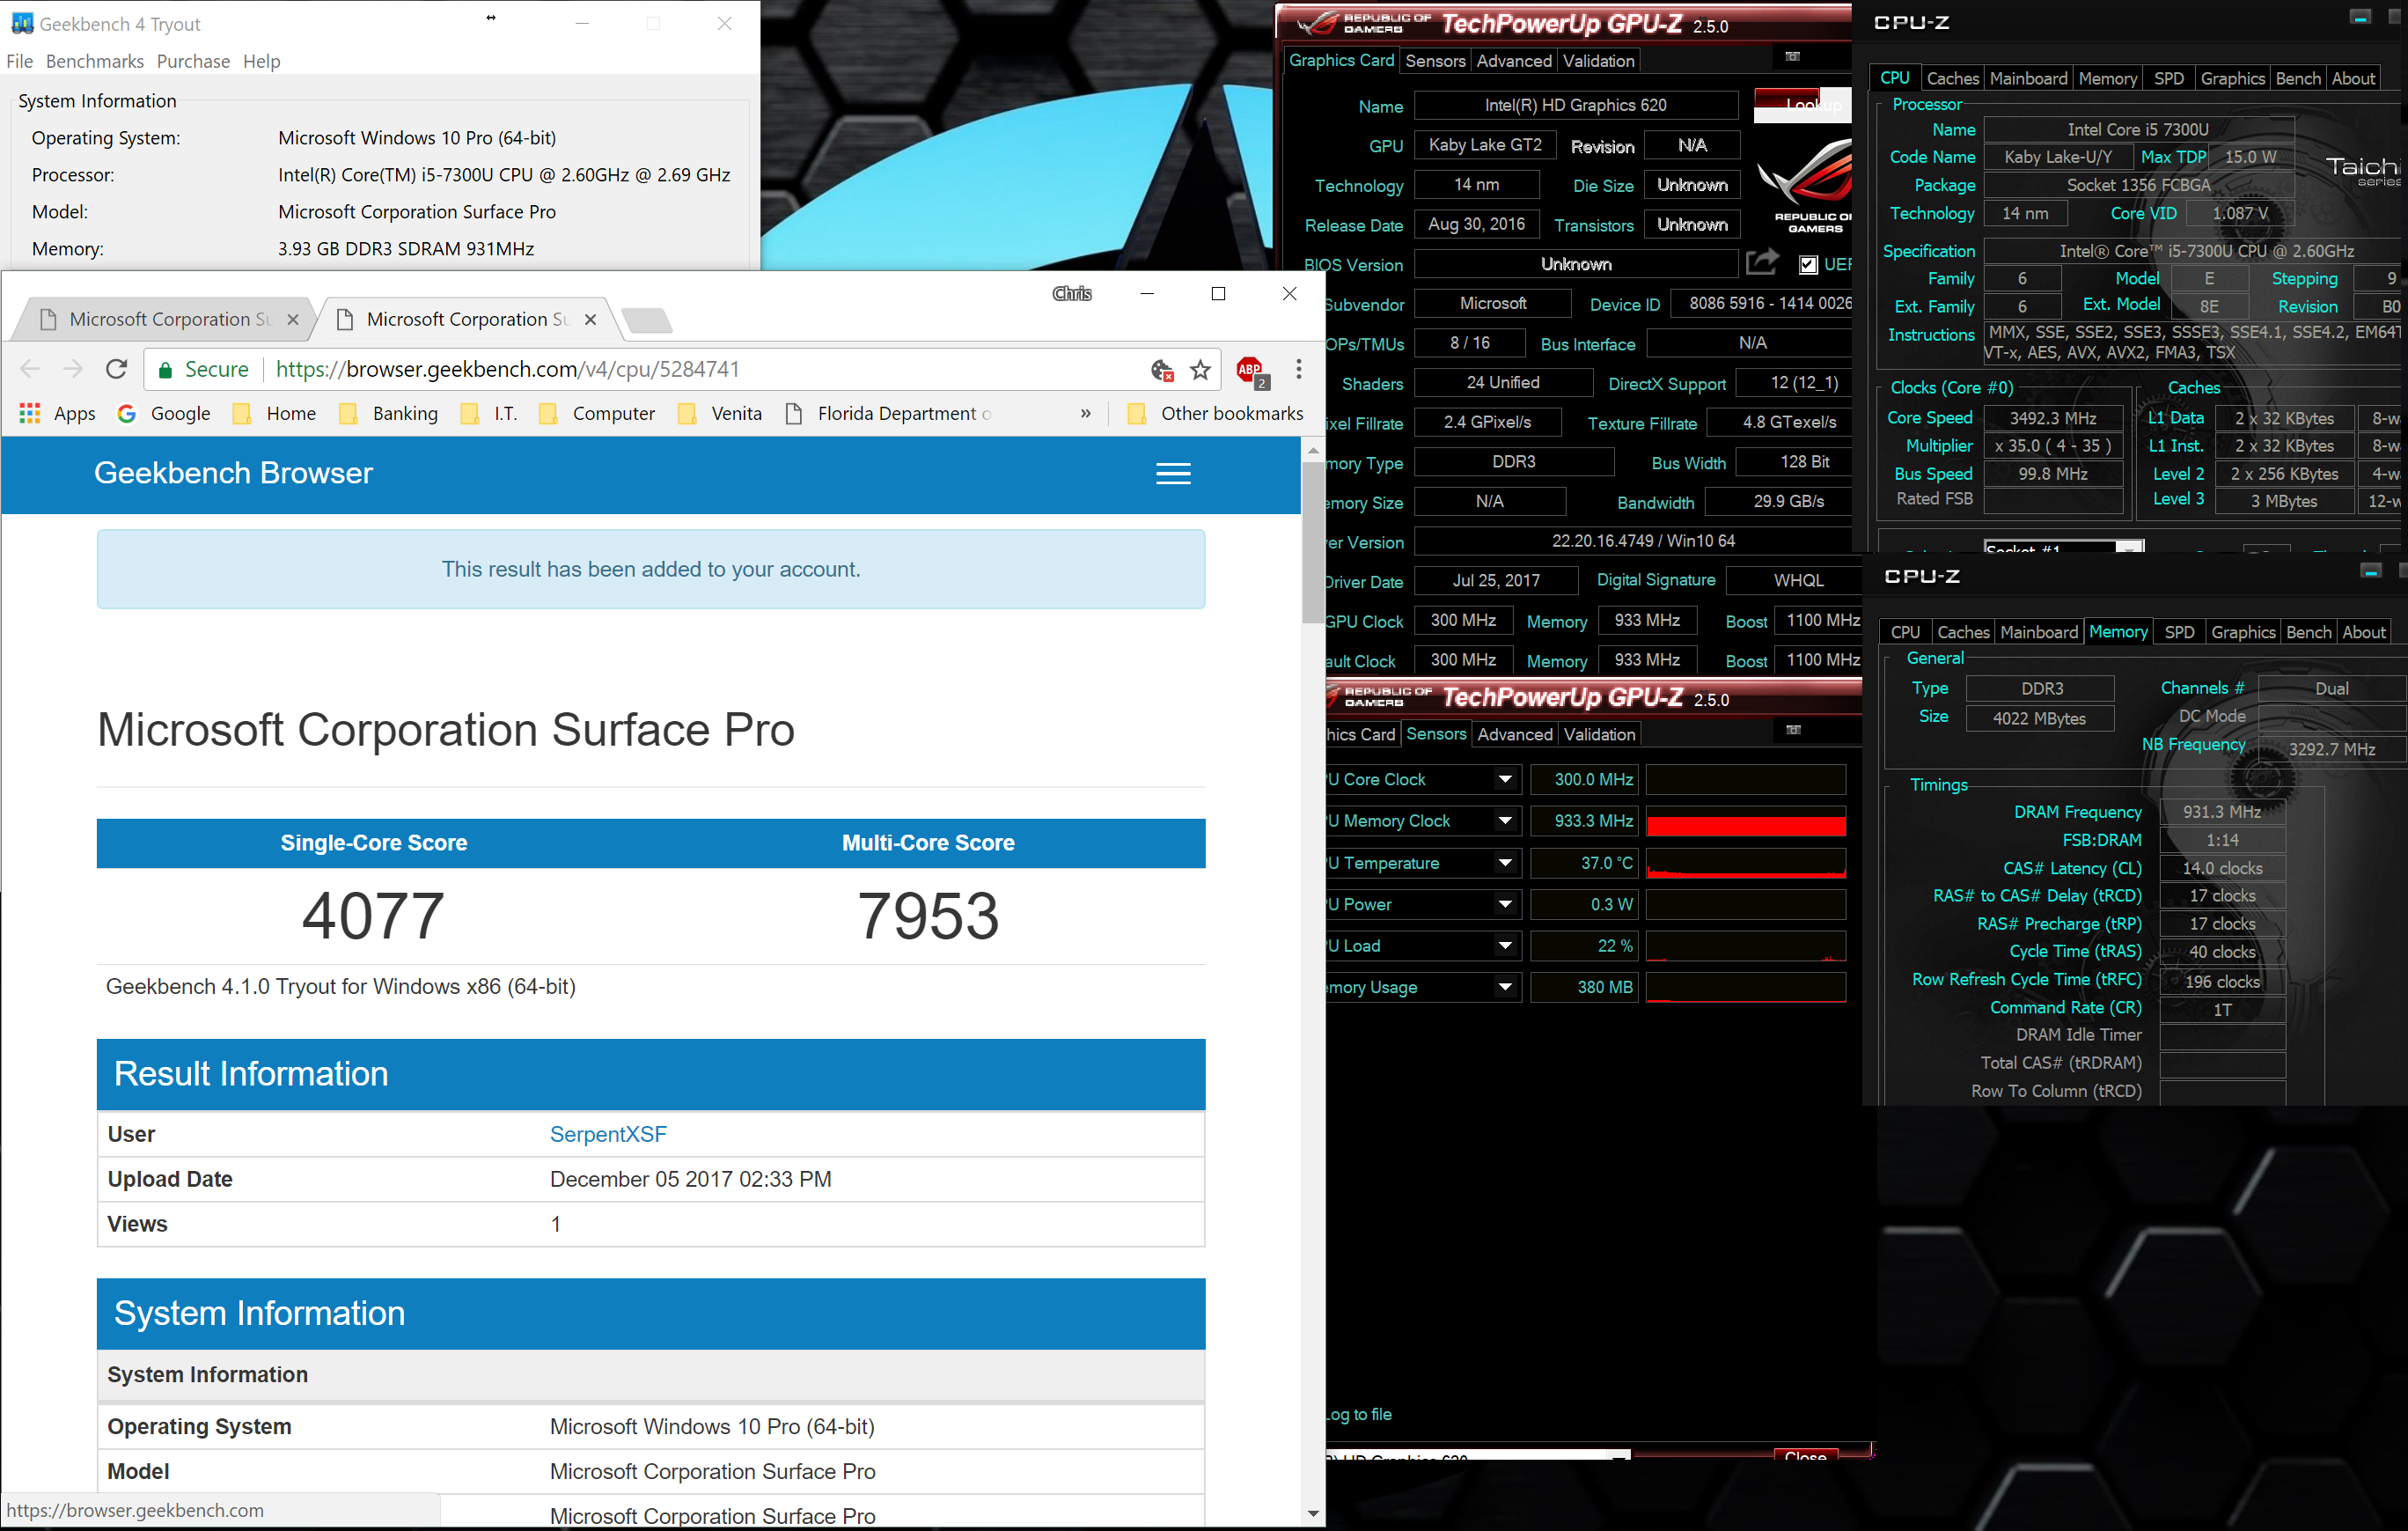Open a new Chrome tab
The image size is (2408, 1531).
(x=646, y=320)
